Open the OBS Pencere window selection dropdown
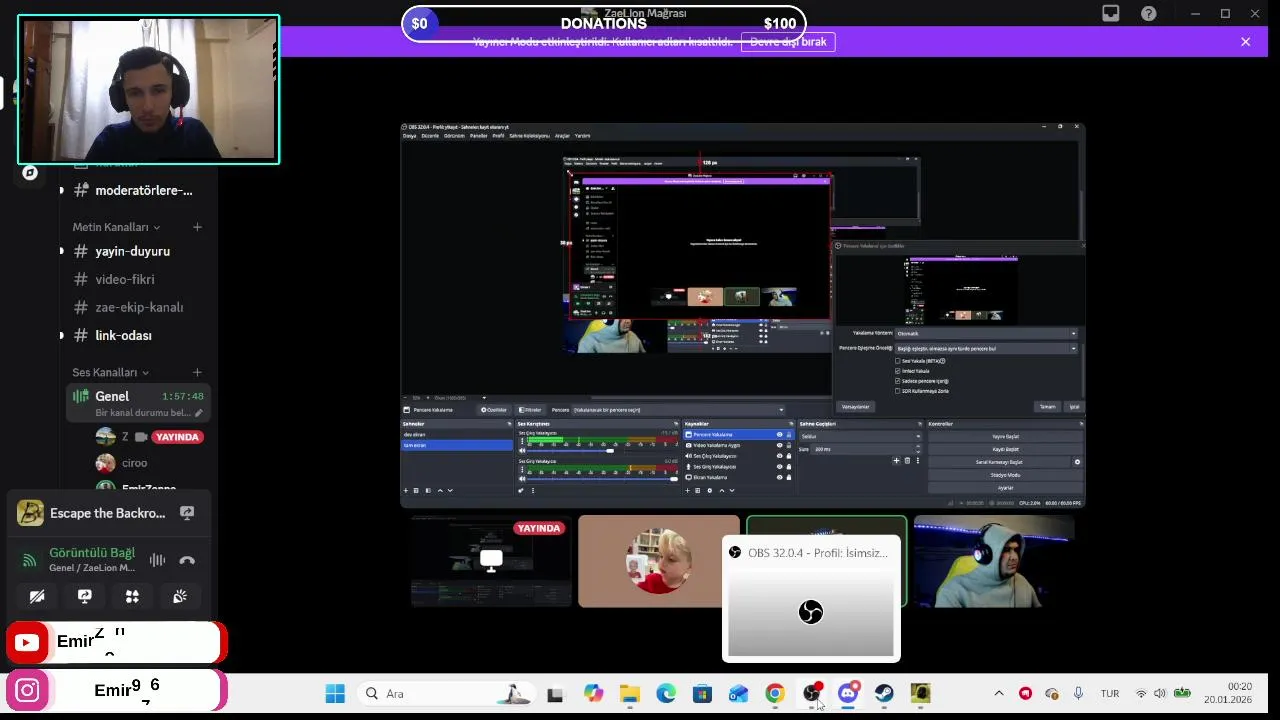The image size is (1280, 720). (678, 410)
